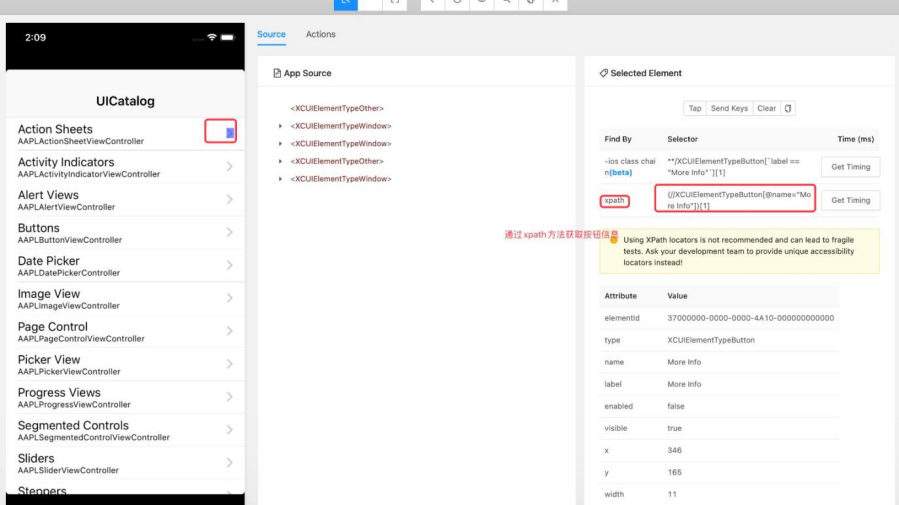
Task: Expand the last XCUIElementTypeWindow node
Action: pyautogui.click(x=280, y=179)
